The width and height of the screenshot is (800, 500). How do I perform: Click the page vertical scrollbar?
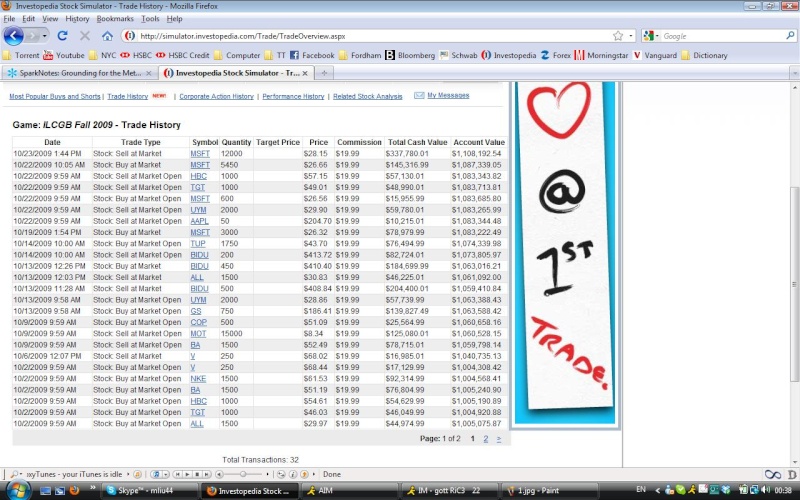click(794, 284)
